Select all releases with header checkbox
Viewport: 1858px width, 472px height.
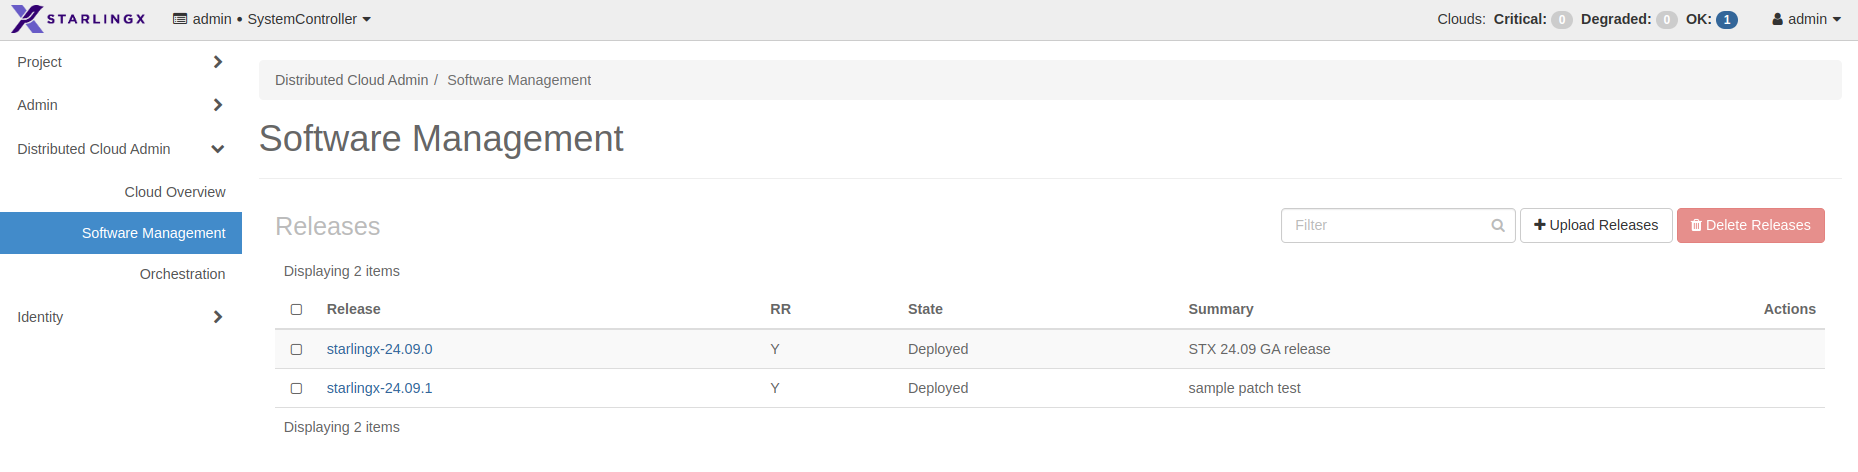296,310
